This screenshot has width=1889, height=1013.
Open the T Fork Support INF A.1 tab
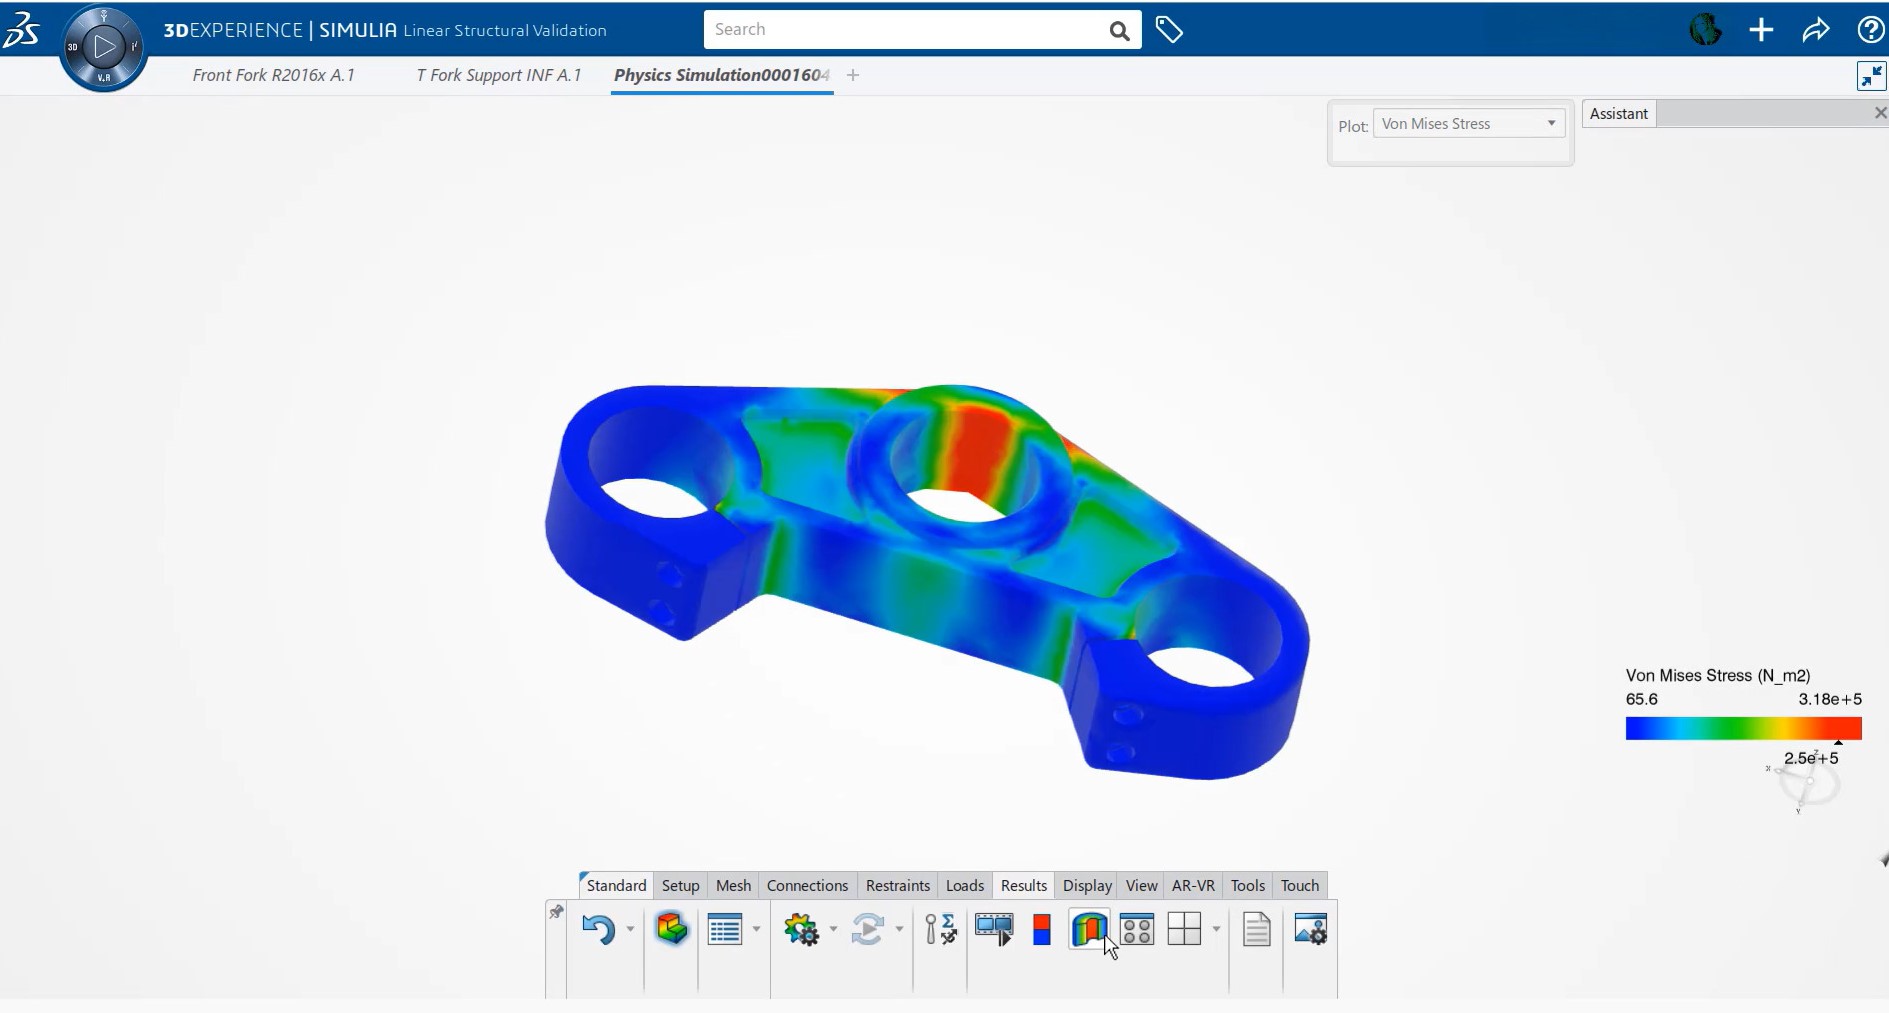point(498,75)
